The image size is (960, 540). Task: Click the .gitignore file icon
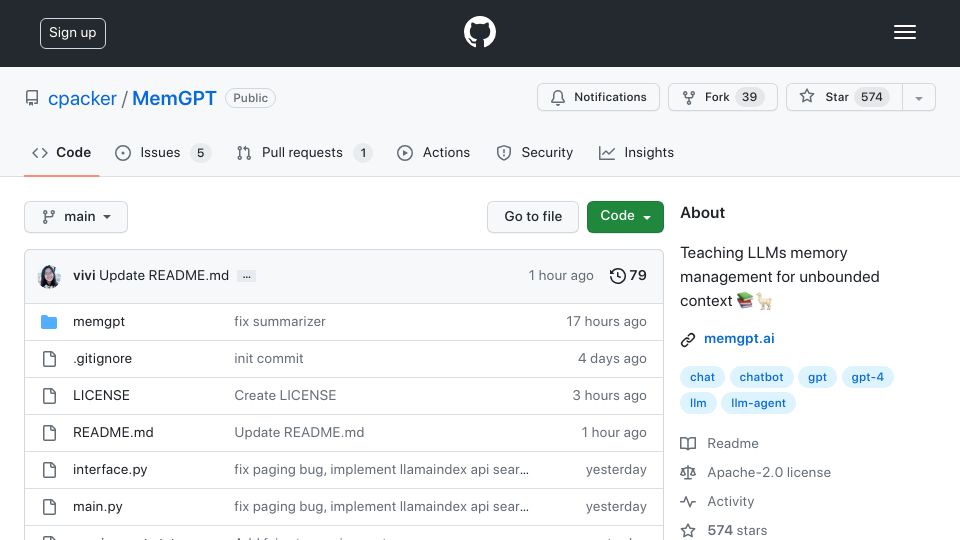tap(49, 359)
